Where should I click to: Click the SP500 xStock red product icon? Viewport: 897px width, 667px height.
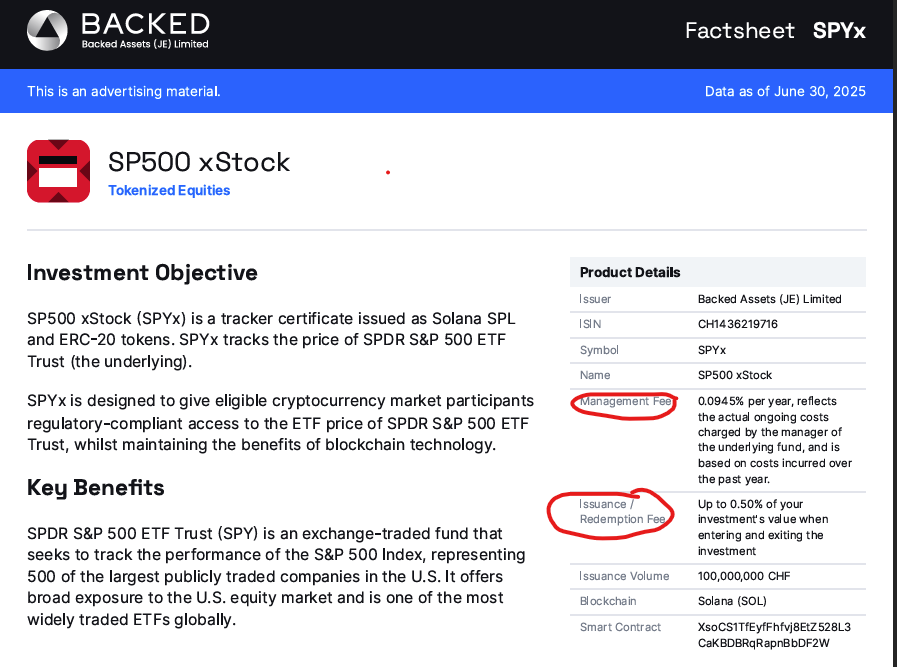coord(58,171)
